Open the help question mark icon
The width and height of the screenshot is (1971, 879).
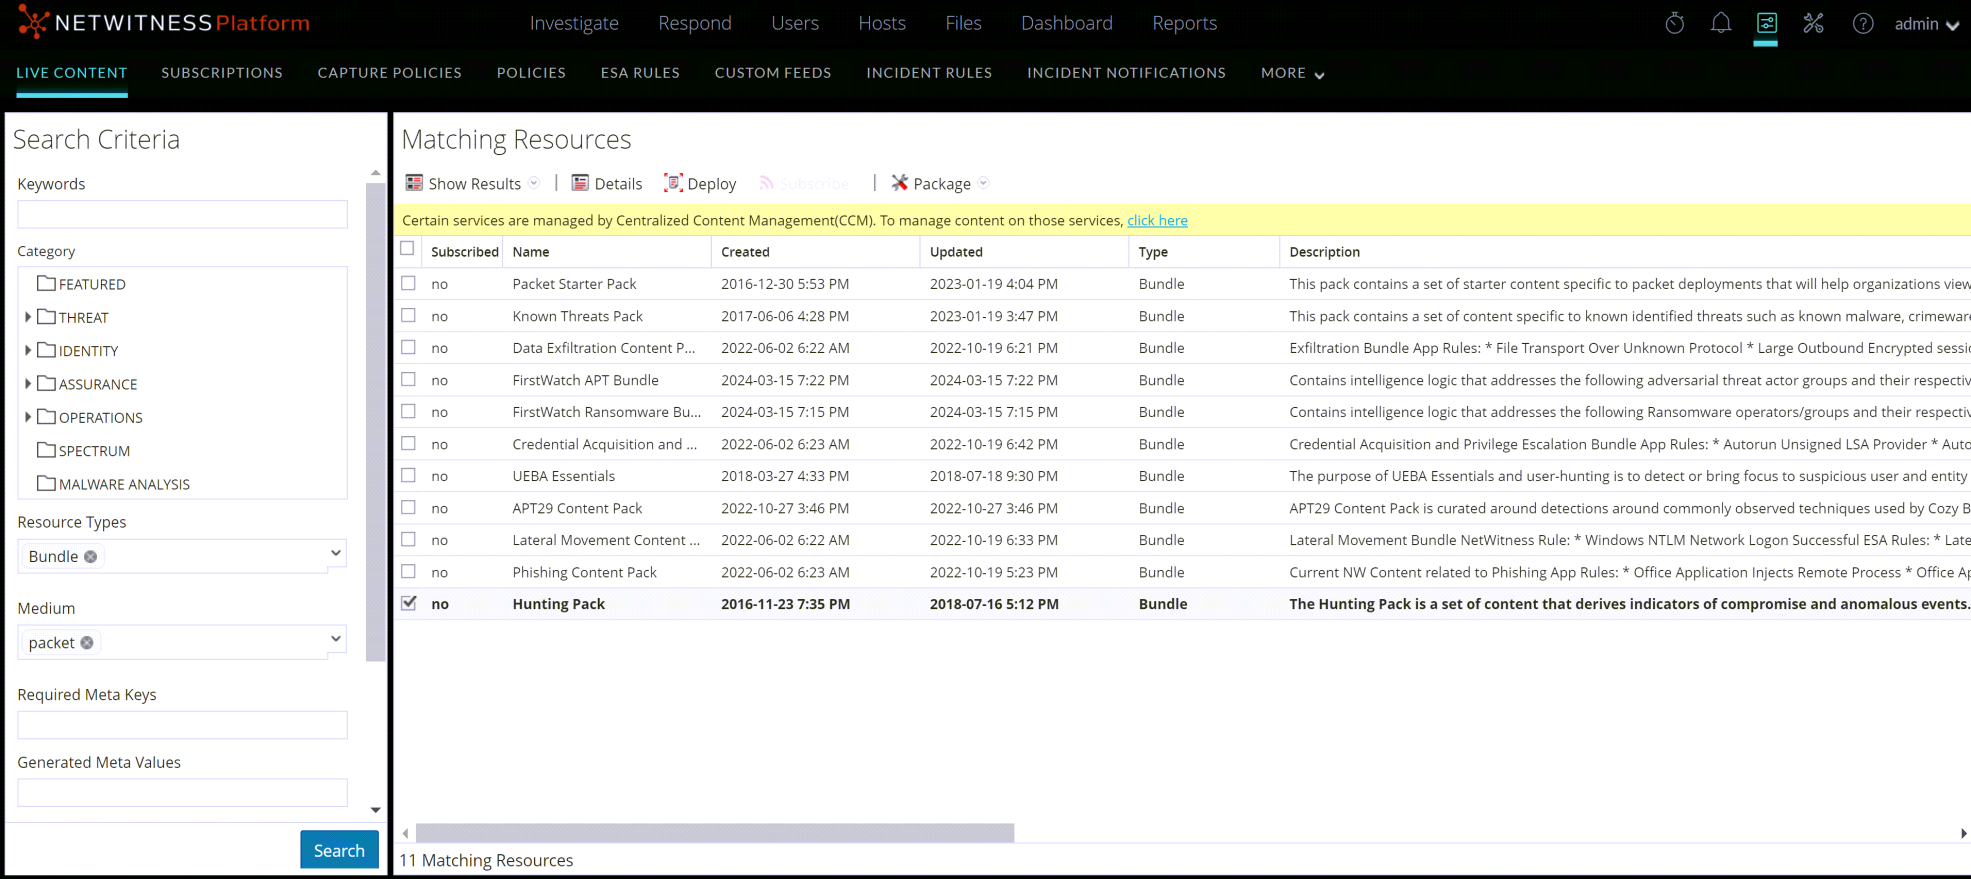tap(1862, 23)
